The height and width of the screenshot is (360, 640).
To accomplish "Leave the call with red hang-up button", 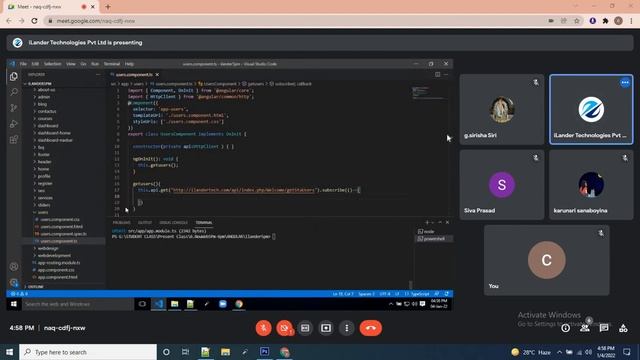I will (x=371, y=328).
